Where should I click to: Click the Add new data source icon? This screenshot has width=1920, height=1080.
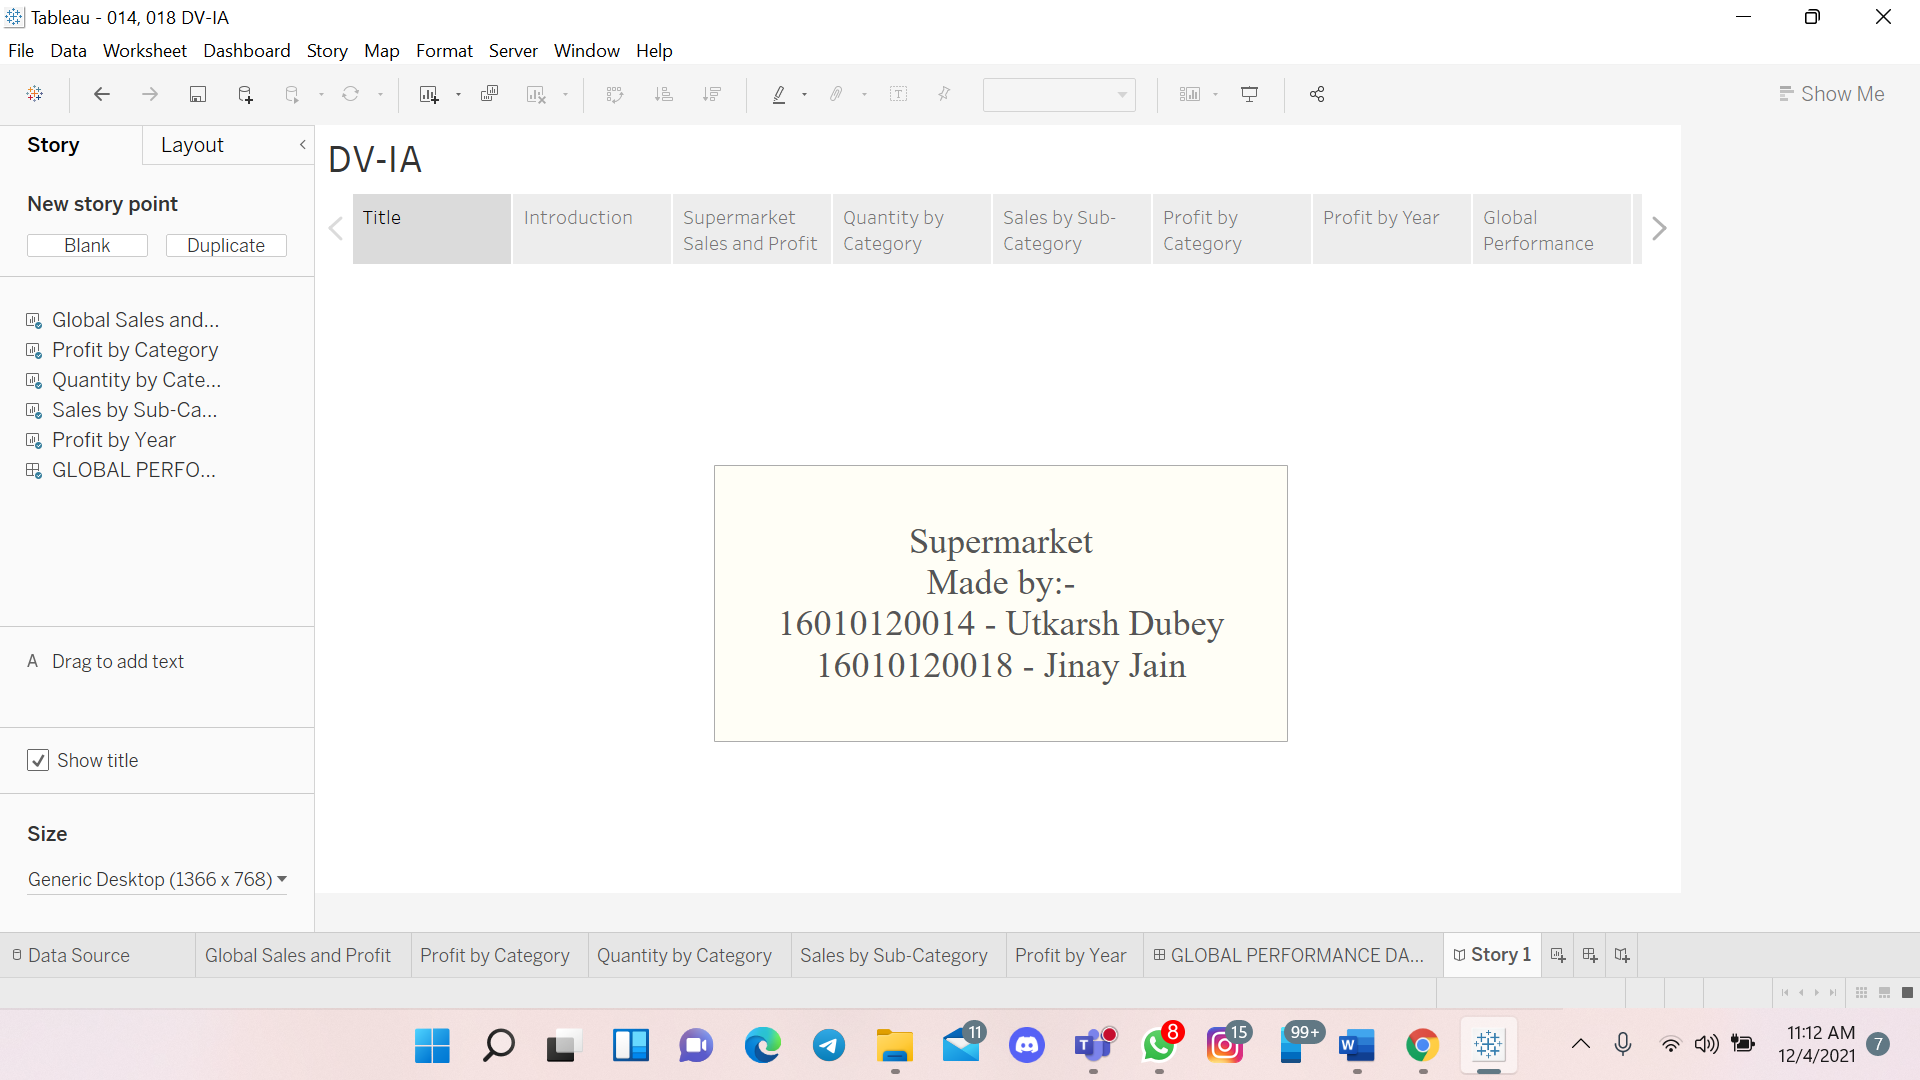click(245, 94)
